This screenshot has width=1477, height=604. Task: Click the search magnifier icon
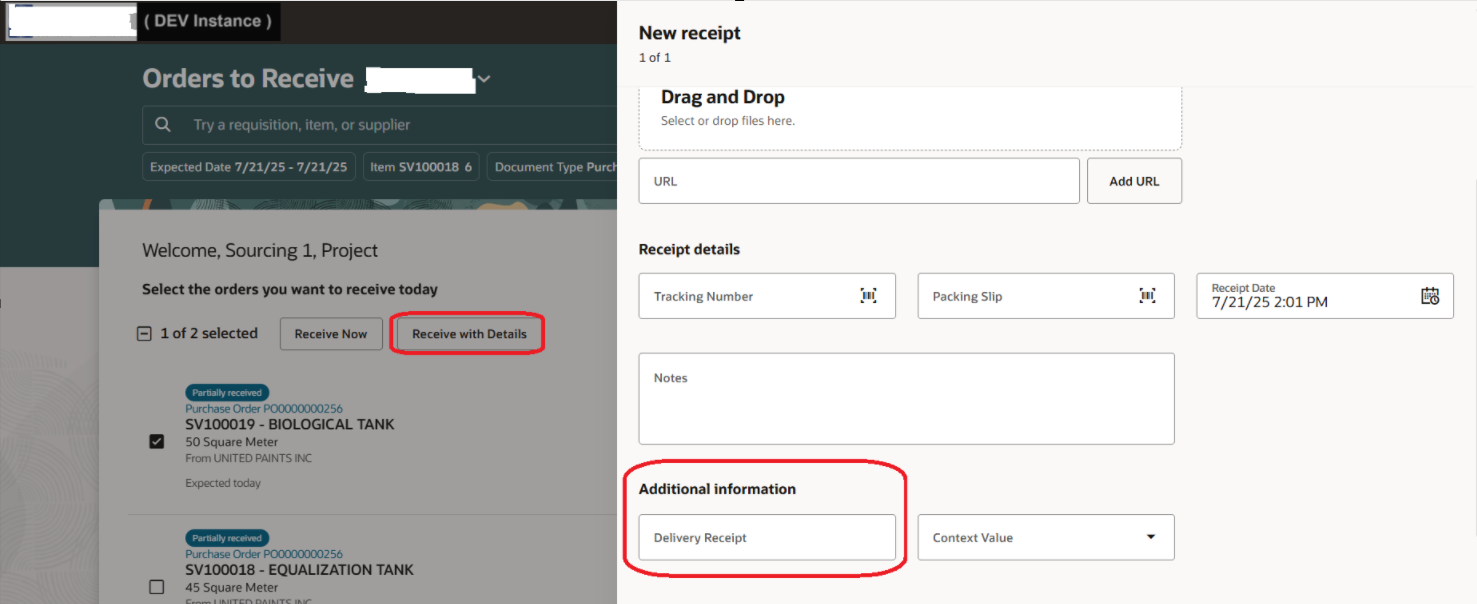[163, 125]
